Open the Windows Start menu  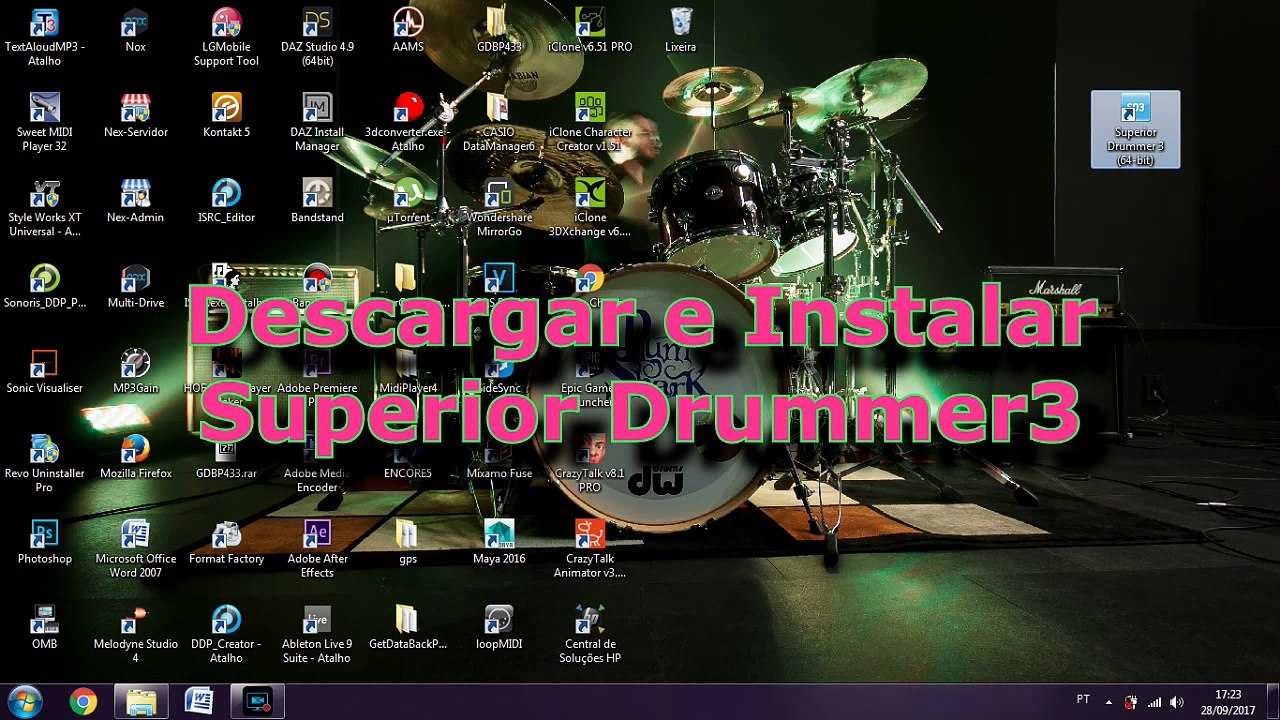(24, 702)
